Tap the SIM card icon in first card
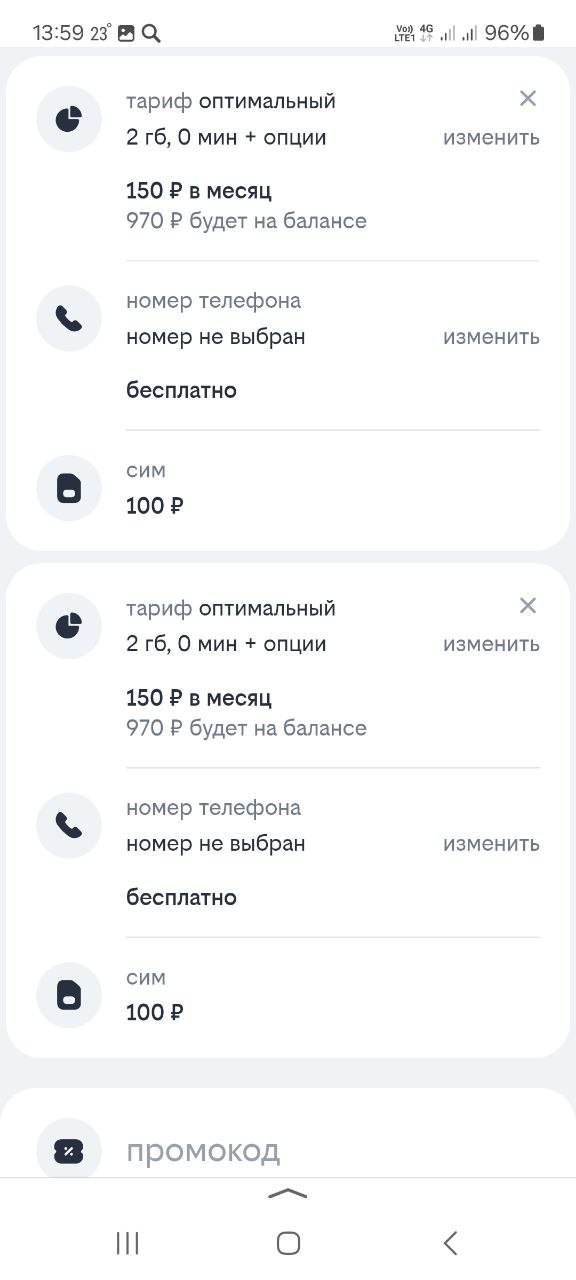This screenshot has width=576, height=1280. [69, 488]
